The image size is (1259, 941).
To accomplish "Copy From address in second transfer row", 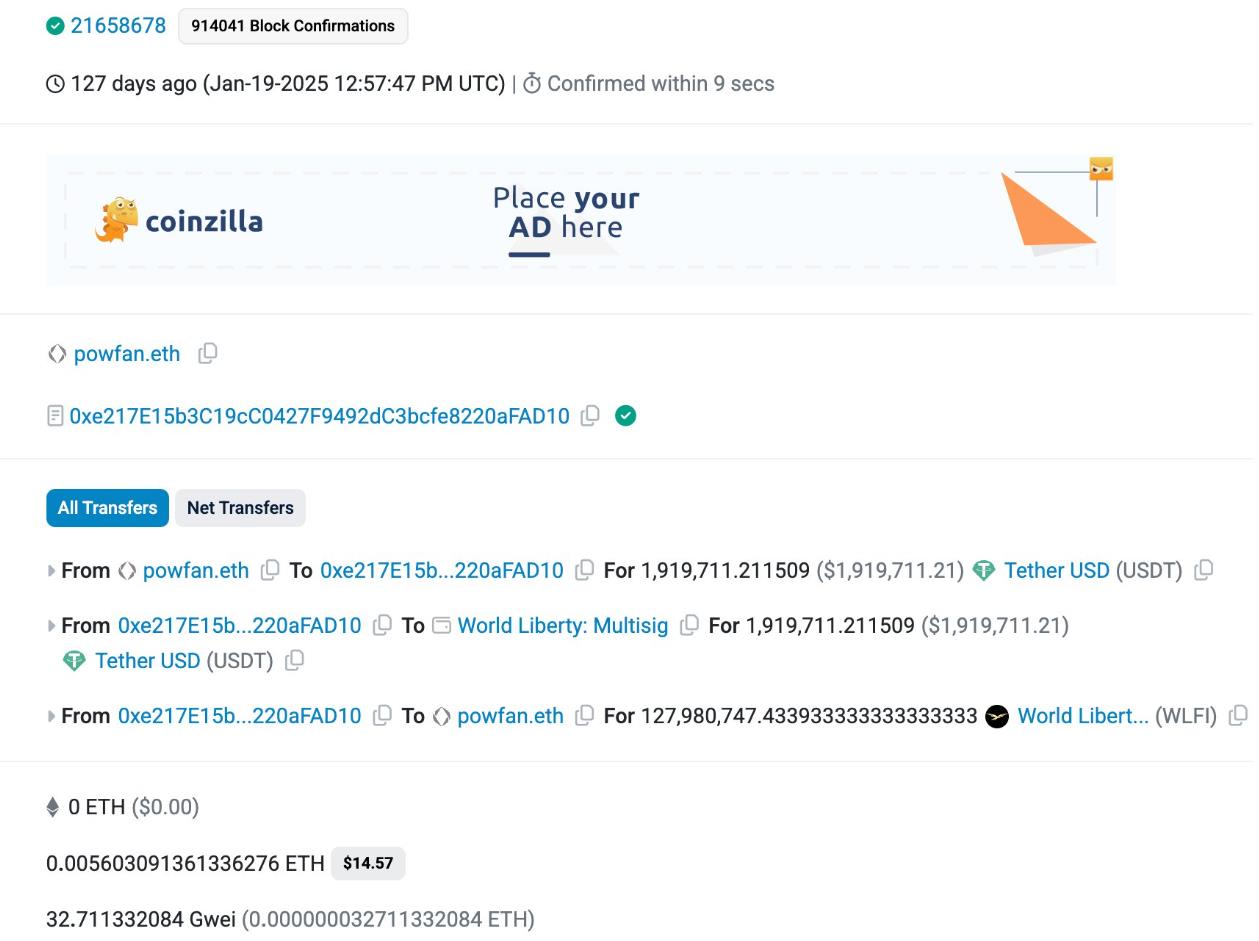I will pos(382,625).
